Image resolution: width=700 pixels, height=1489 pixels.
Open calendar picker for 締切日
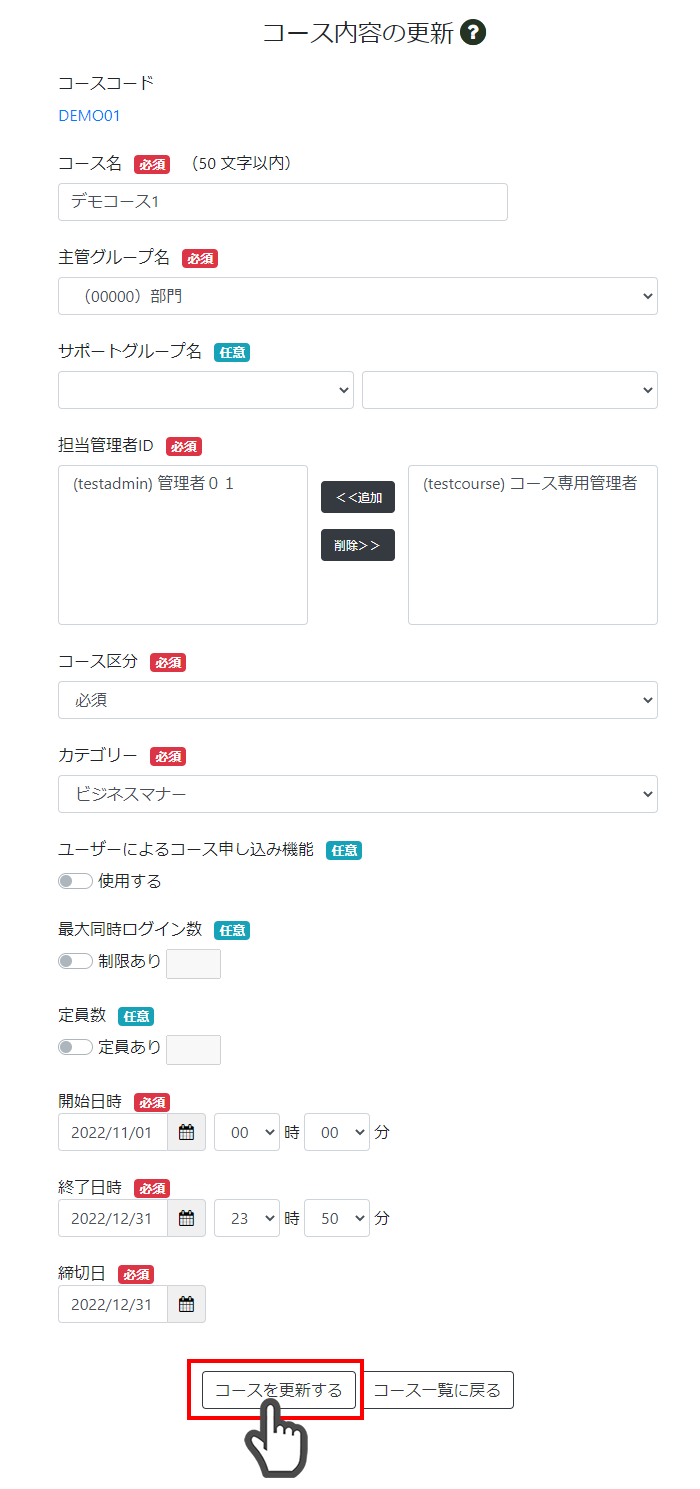coord(186,1304)
